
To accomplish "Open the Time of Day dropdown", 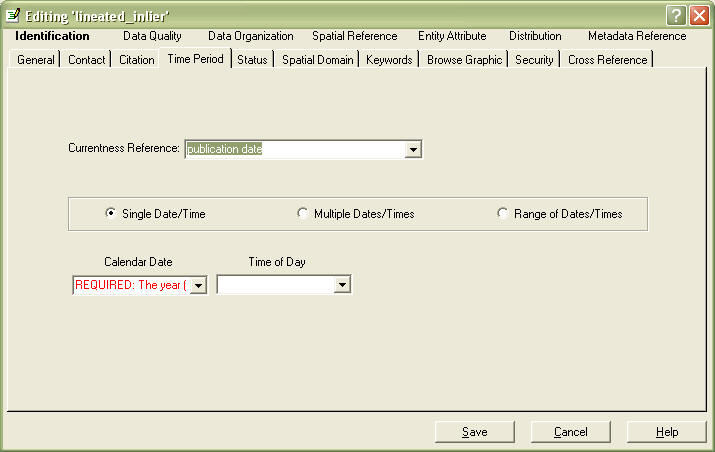I will coord(342,286).
